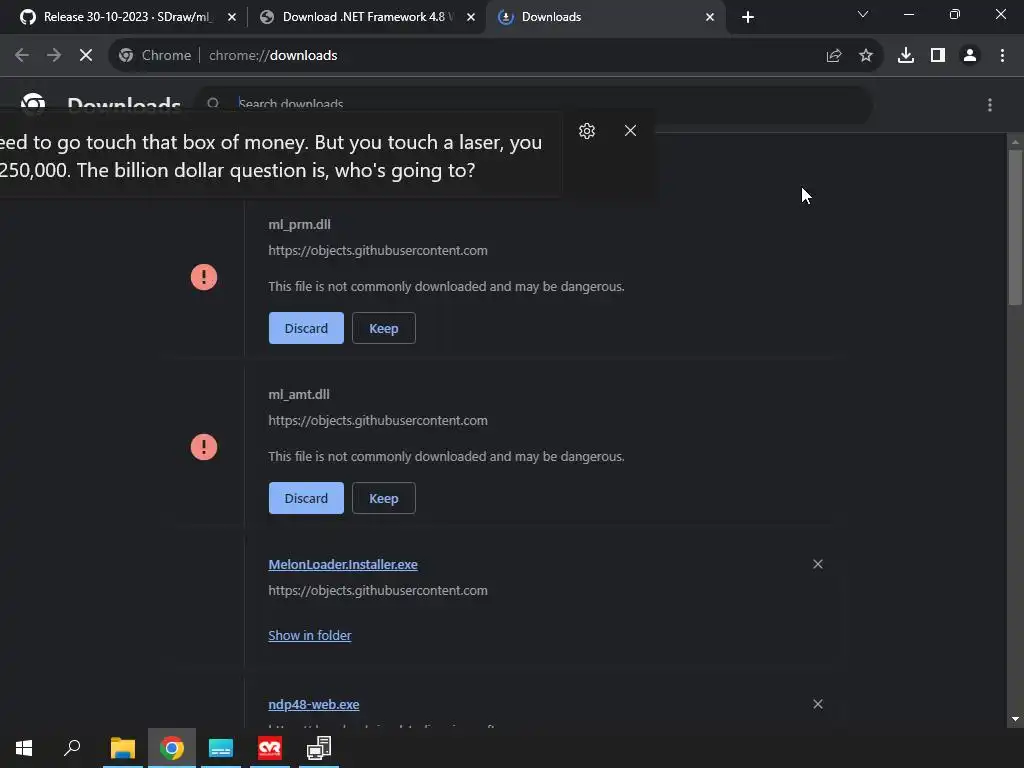Click the page scrollbar thumb
Image resolution: width=1024 pixels, height=768 pixels.
(x=1015, y=227)
